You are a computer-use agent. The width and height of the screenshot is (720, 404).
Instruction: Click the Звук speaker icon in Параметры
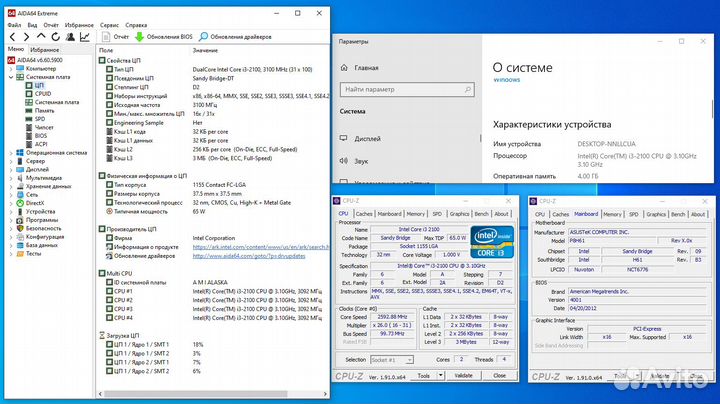click(x=343, y=161)
